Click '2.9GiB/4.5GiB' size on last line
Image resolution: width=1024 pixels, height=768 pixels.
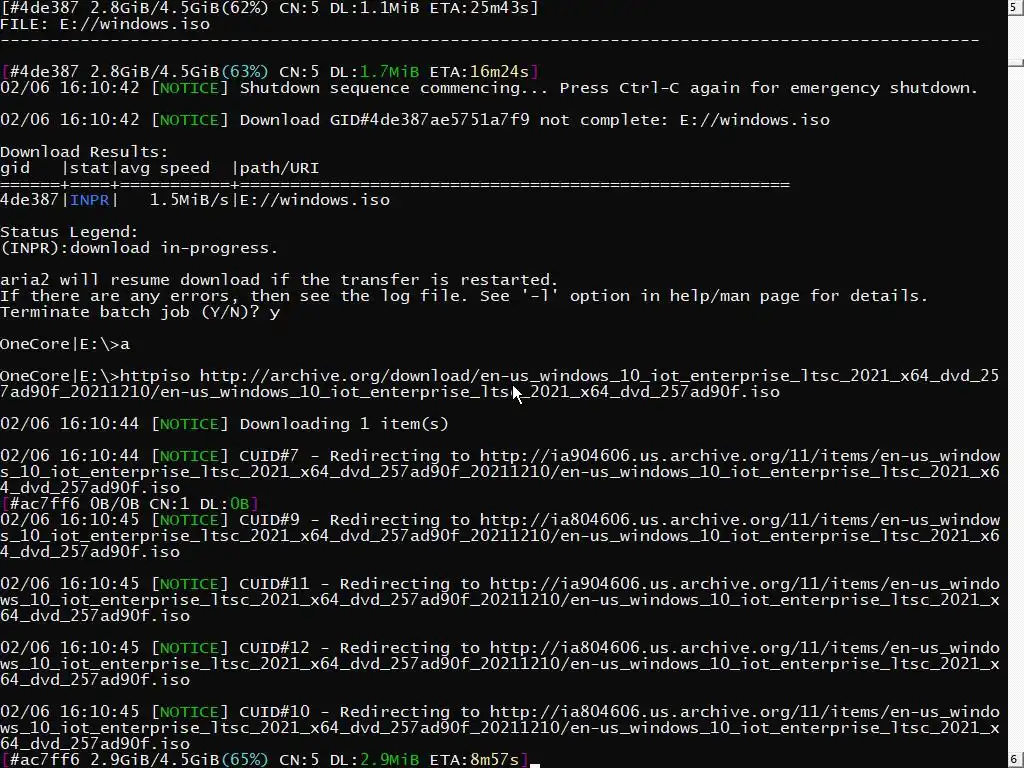pos(155,760)
